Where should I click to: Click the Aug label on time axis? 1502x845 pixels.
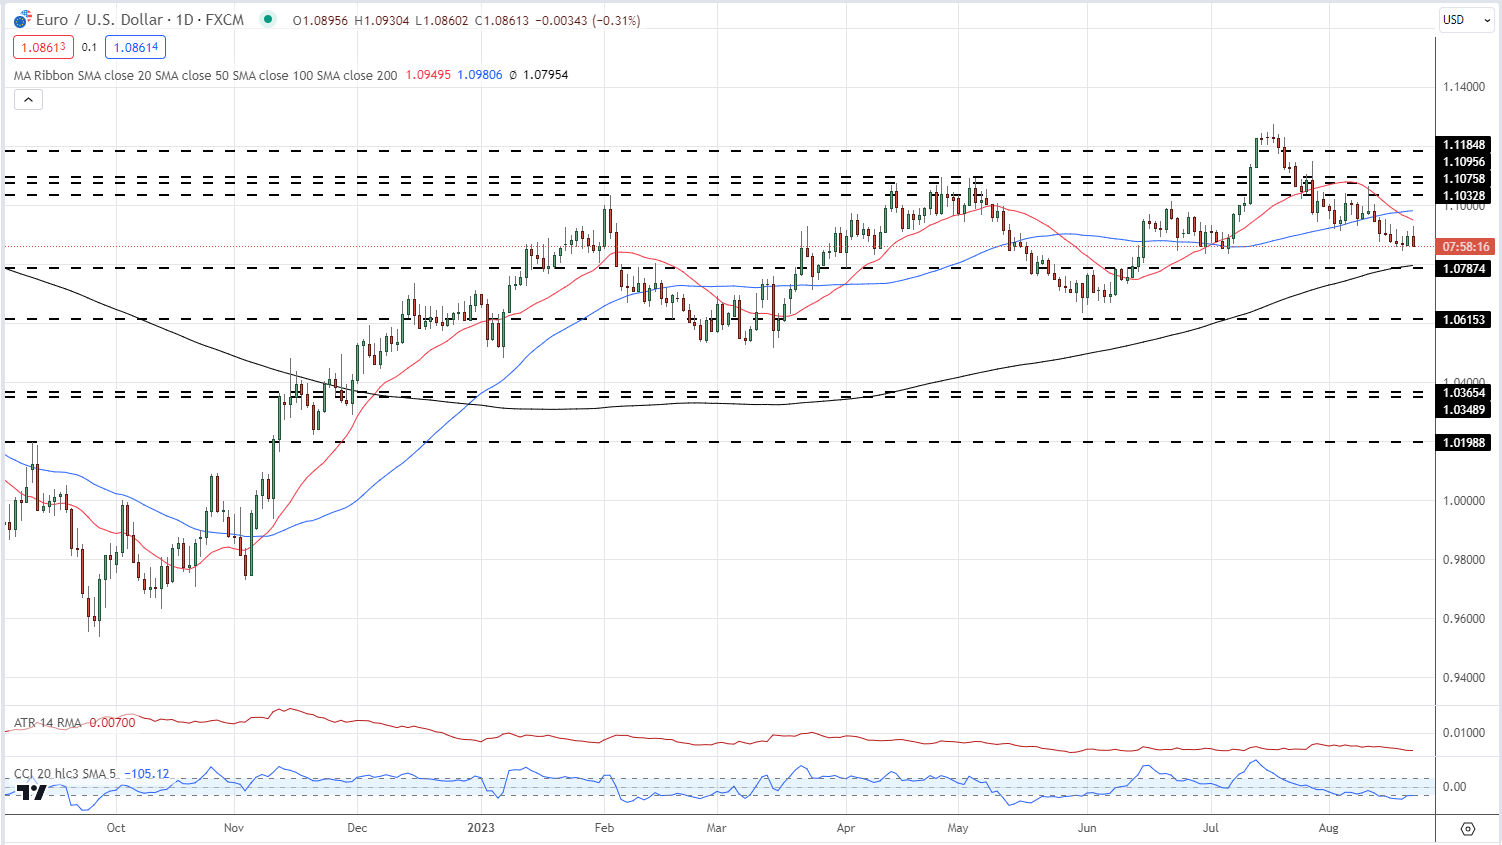(x=1328, y=828)
